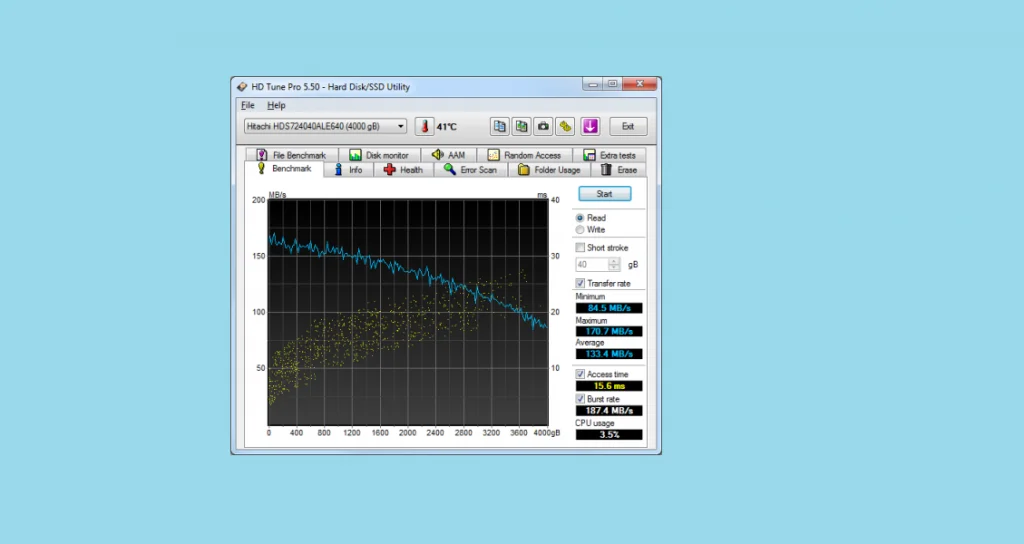This screenshot has height=544, width=1024.
Task: Switch to the Health tab
Action: tap(404, 170)
